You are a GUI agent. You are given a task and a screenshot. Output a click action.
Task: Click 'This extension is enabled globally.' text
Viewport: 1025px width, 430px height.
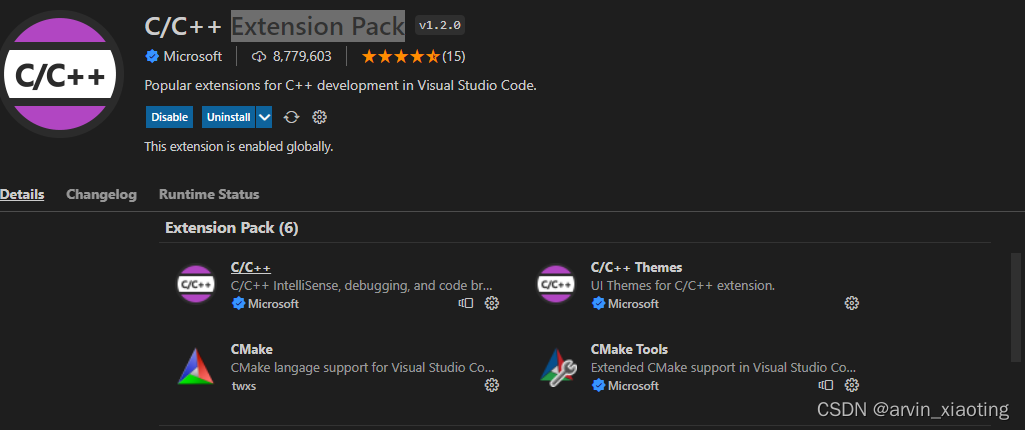[x=239, y=146]
